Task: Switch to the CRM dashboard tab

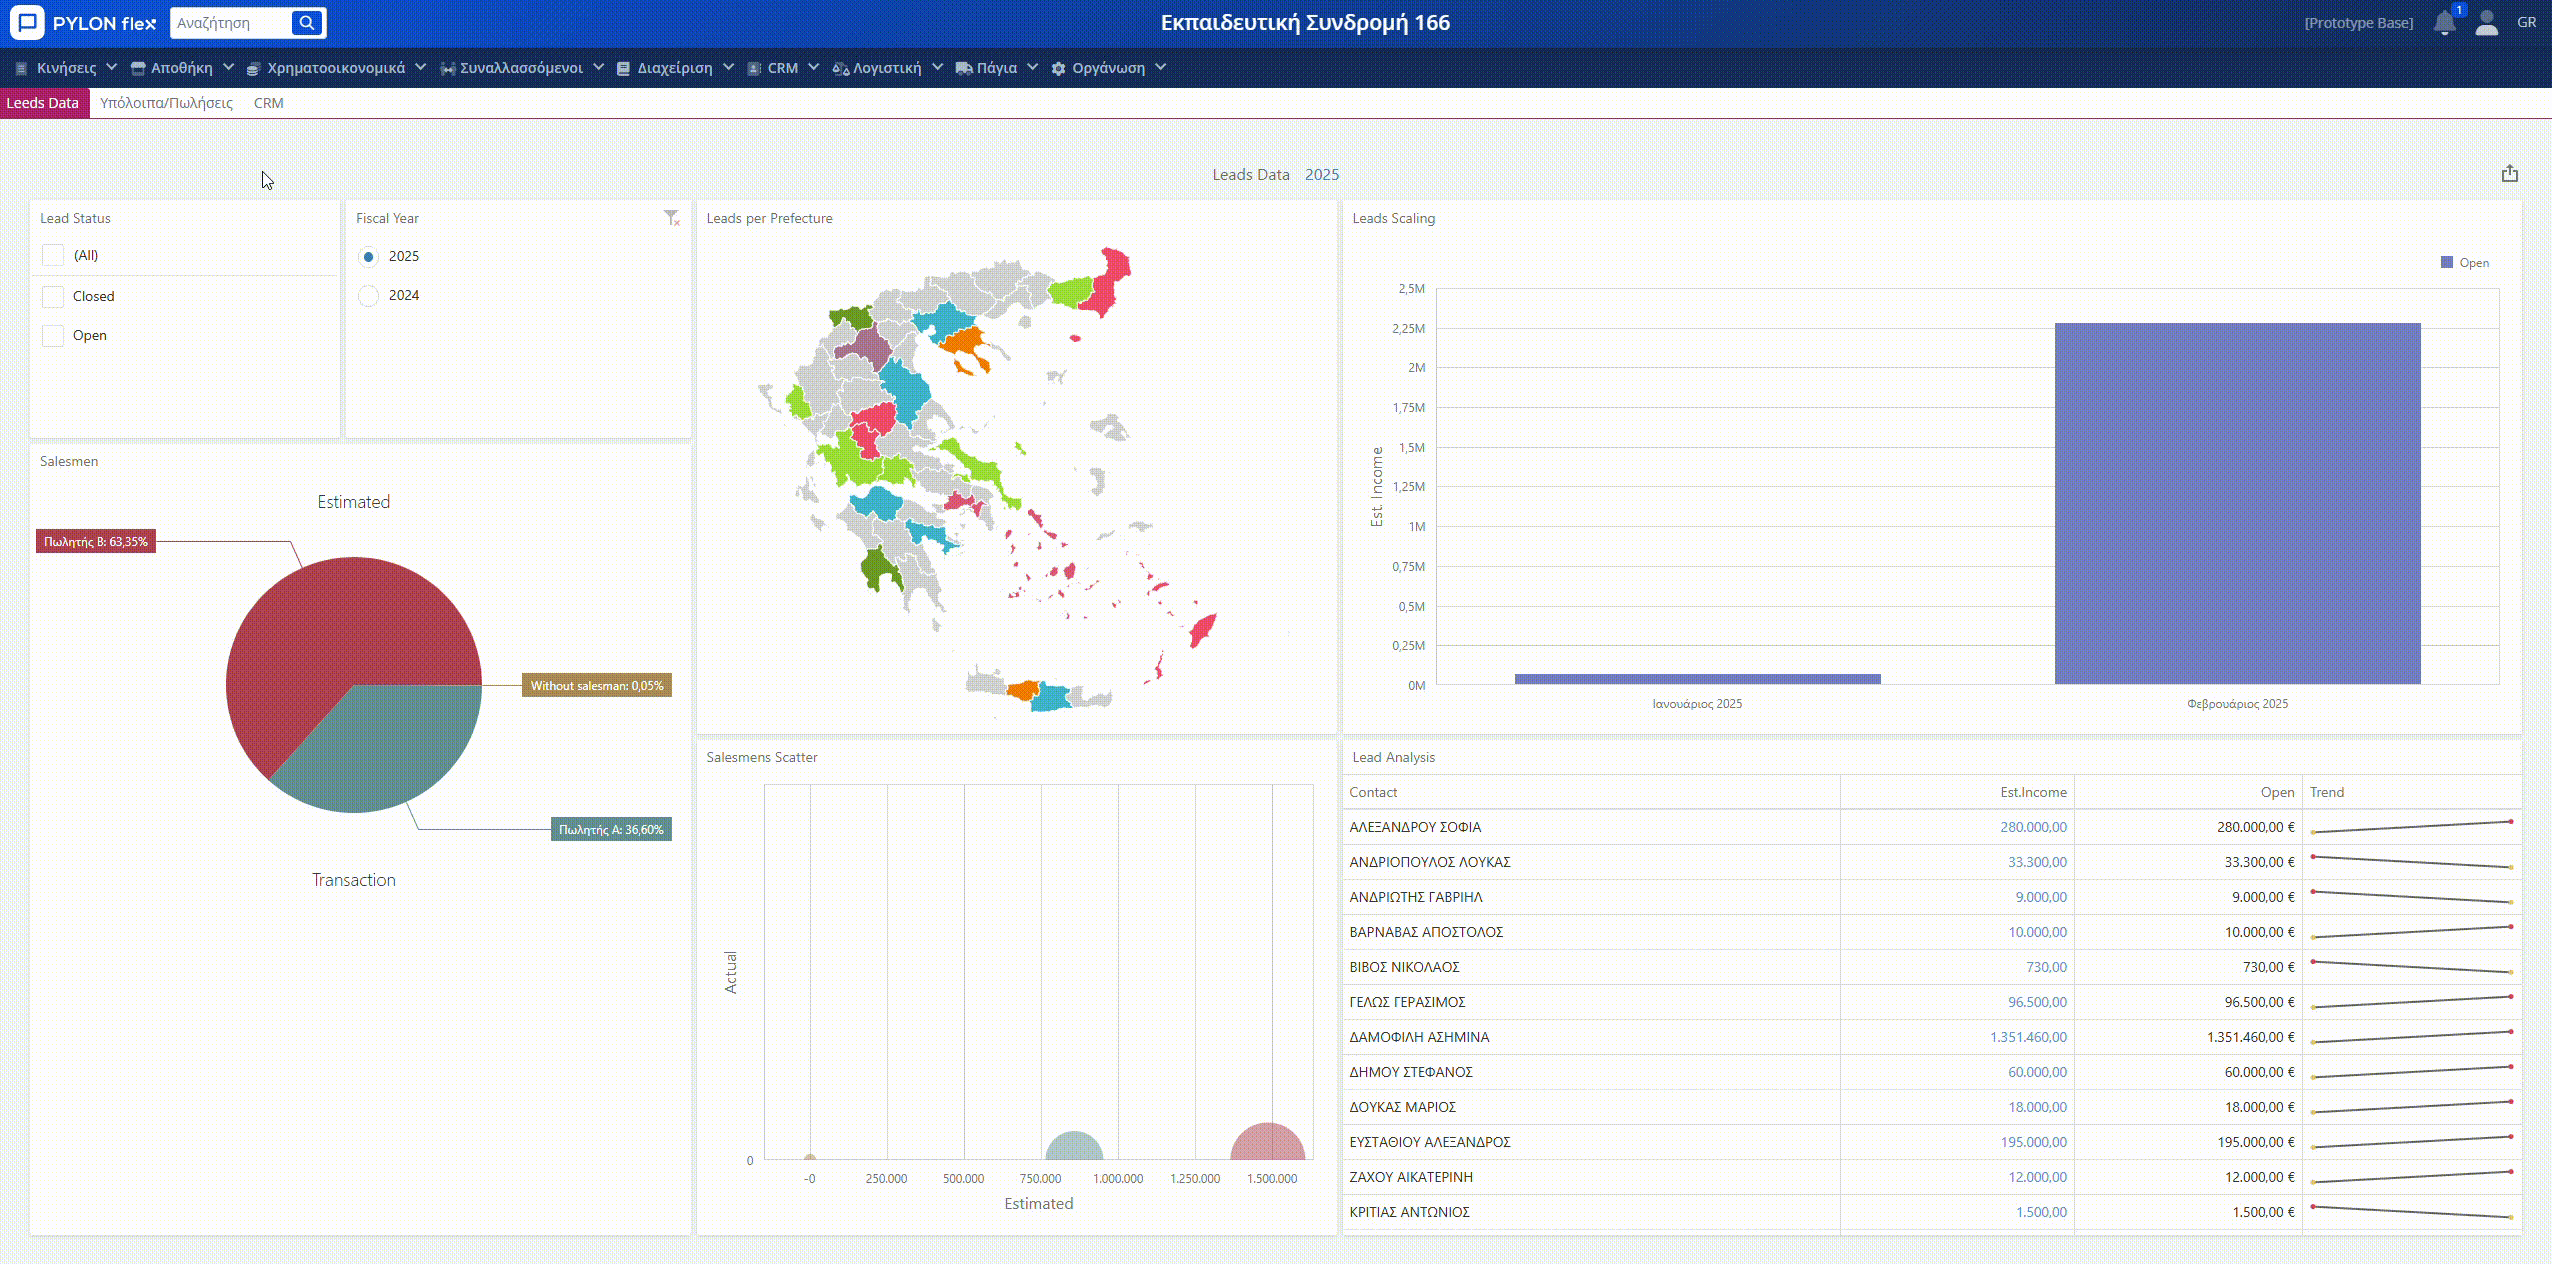Action: (x=268, y=103)
